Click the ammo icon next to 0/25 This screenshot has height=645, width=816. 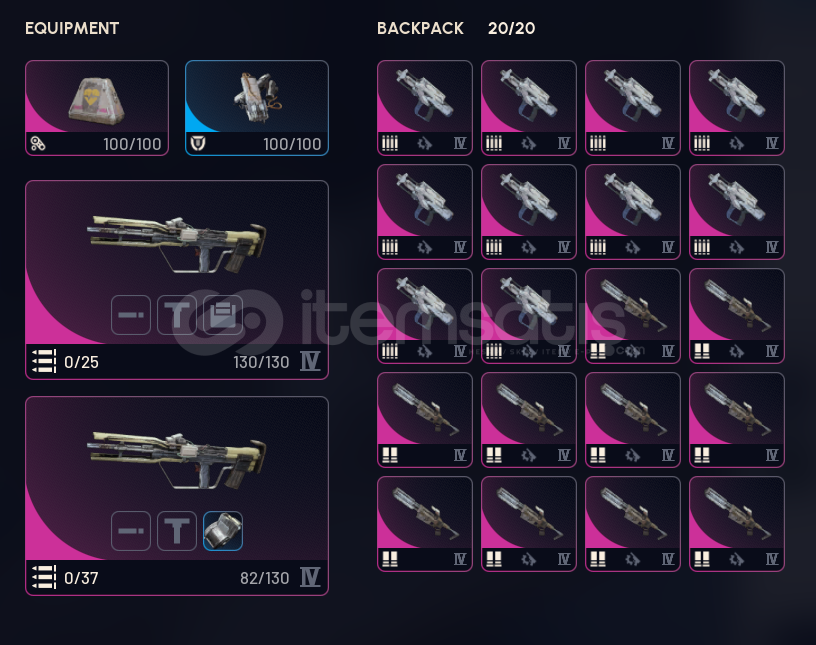(44, 361)
